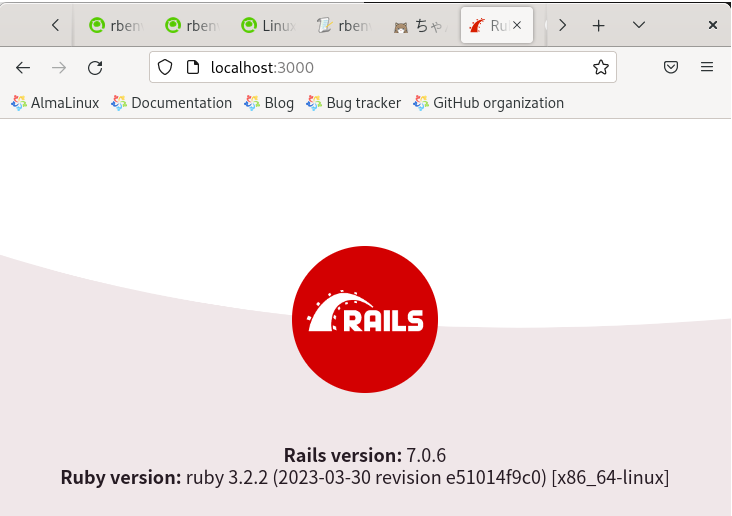Open the GitHub organization bookmark
The height and width of the screenshot is (516, 732).
click(x=488, y=103)
